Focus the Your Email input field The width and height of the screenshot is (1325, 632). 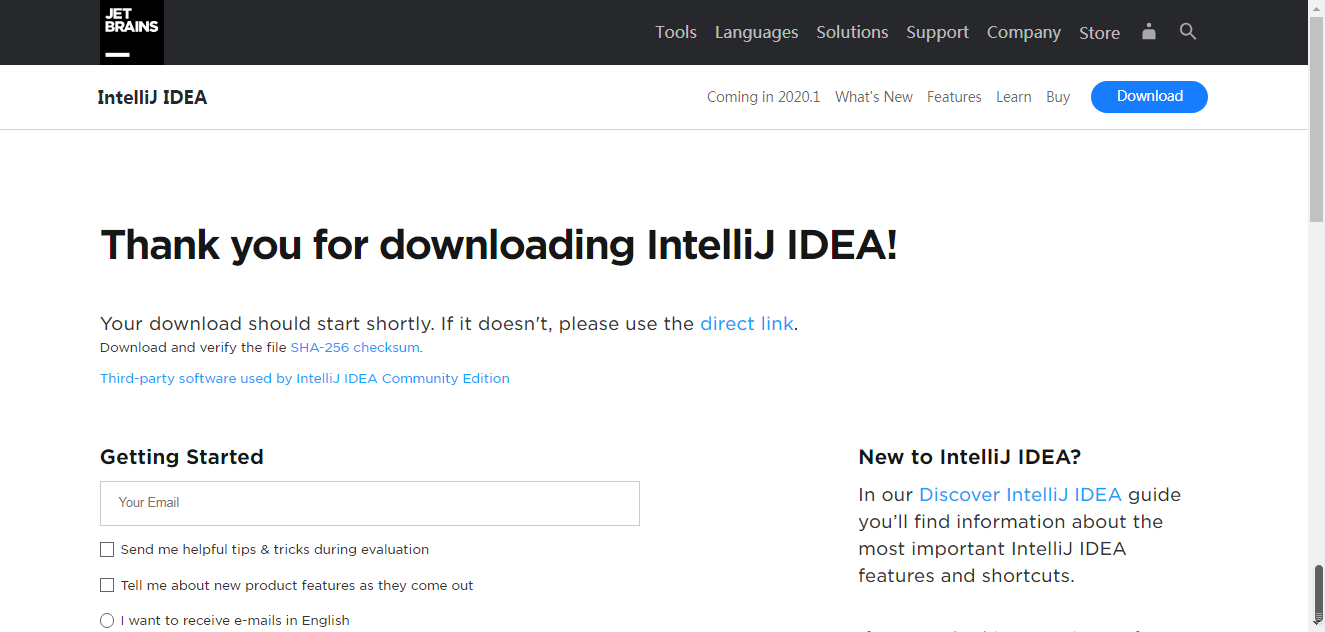(370, 503)
